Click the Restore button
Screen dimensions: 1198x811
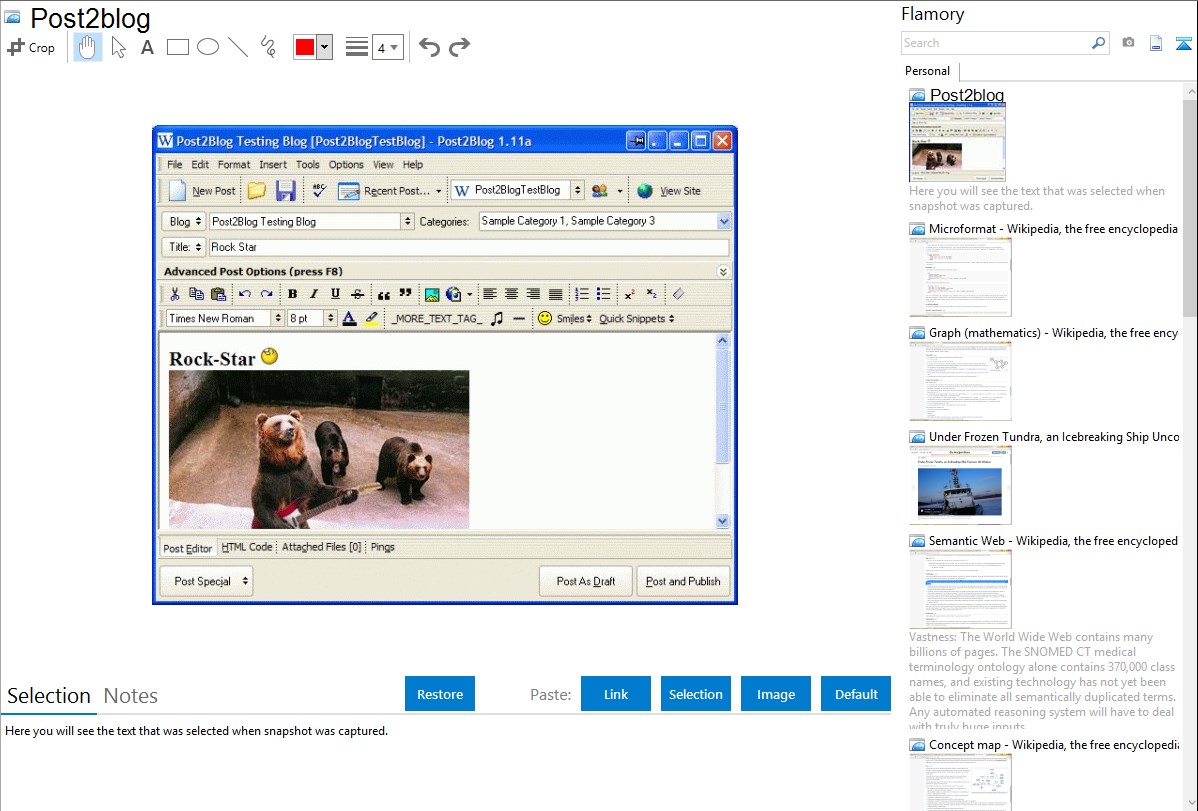(x=440, y=694)
